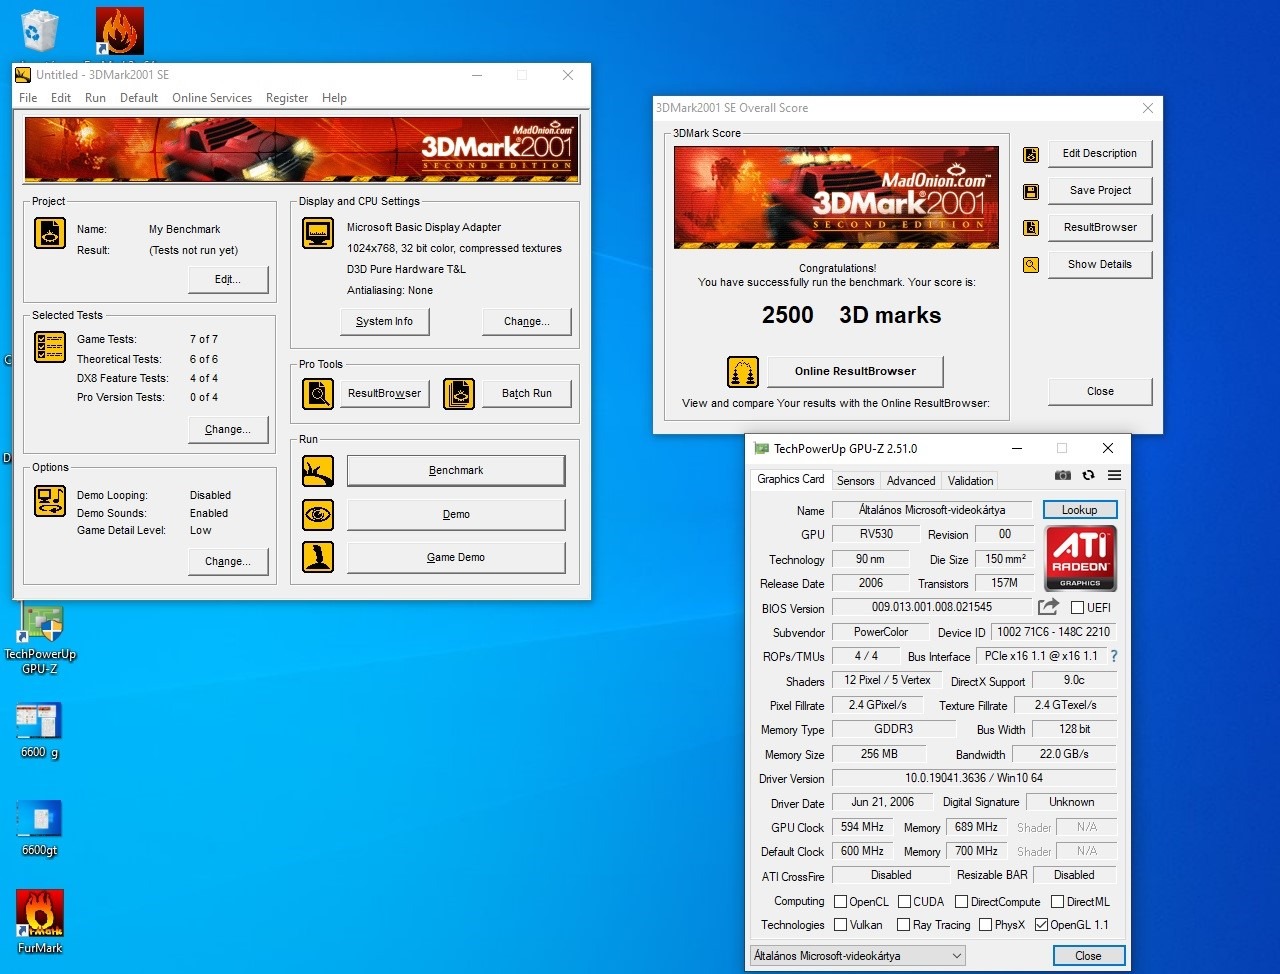Open the Help menu in 3DMark2001
1280x974 pixels.
click(334, 98)
